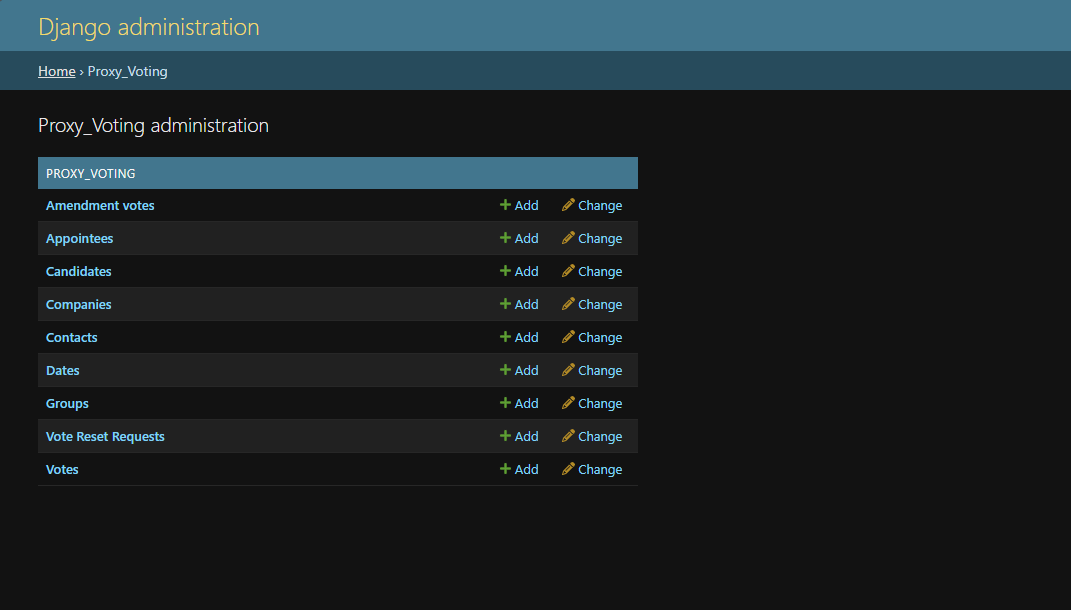
Task: Click Add text for Amendment votes
Action: (527, 206)
